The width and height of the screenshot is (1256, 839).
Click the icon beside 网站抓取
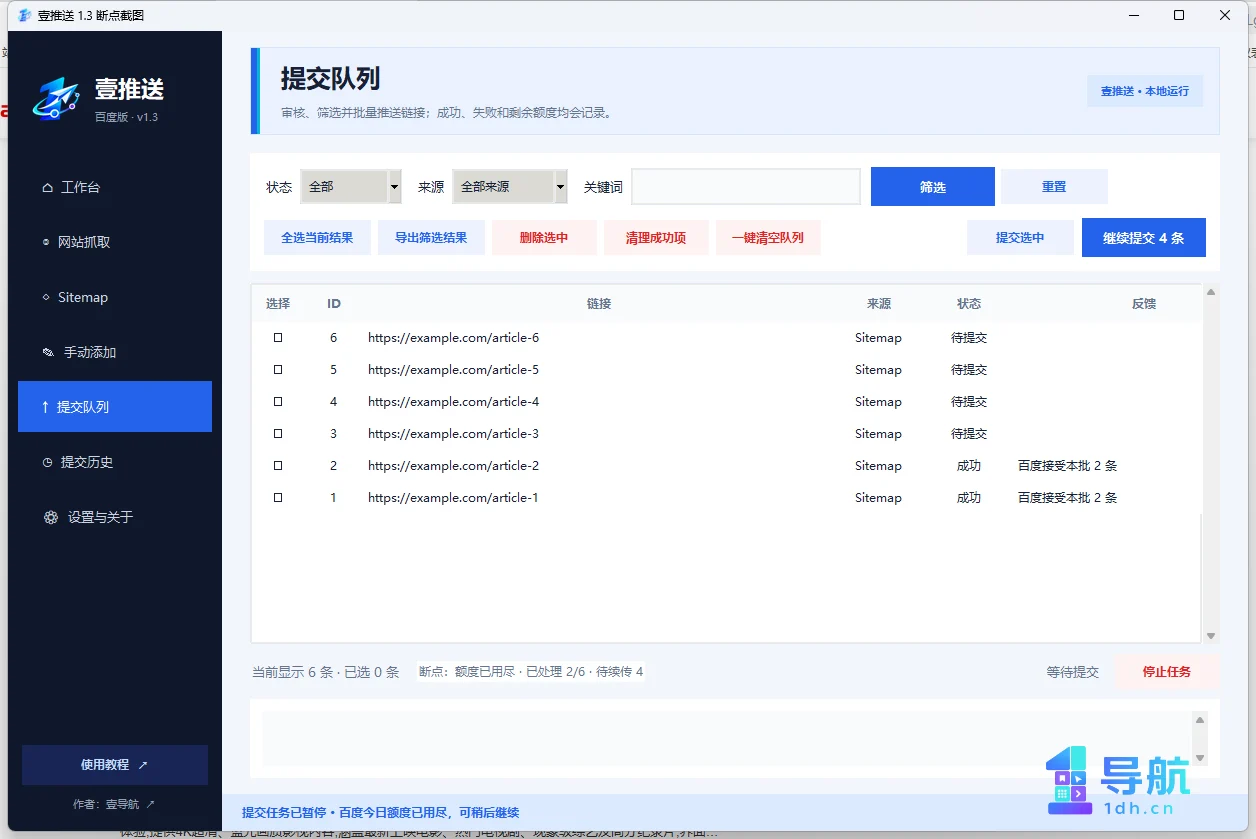pyautogui.click(x=46, y=242)
